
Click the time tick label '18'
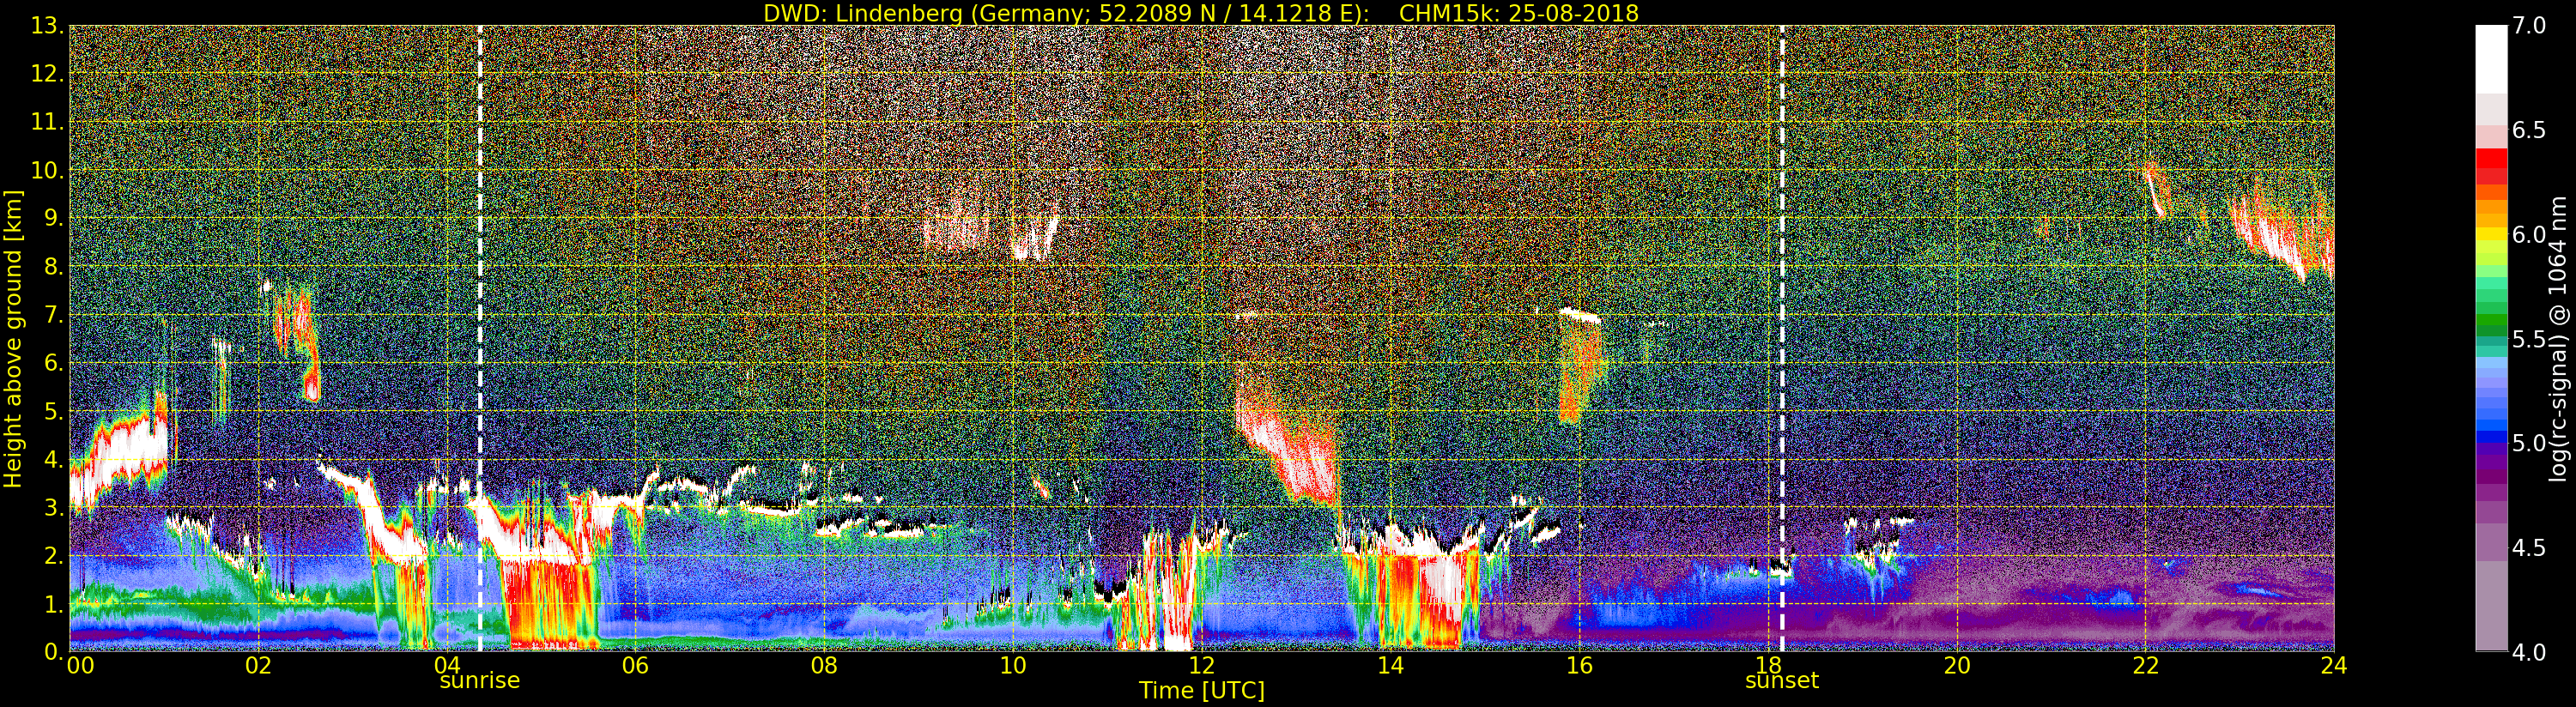(1768, 666)
